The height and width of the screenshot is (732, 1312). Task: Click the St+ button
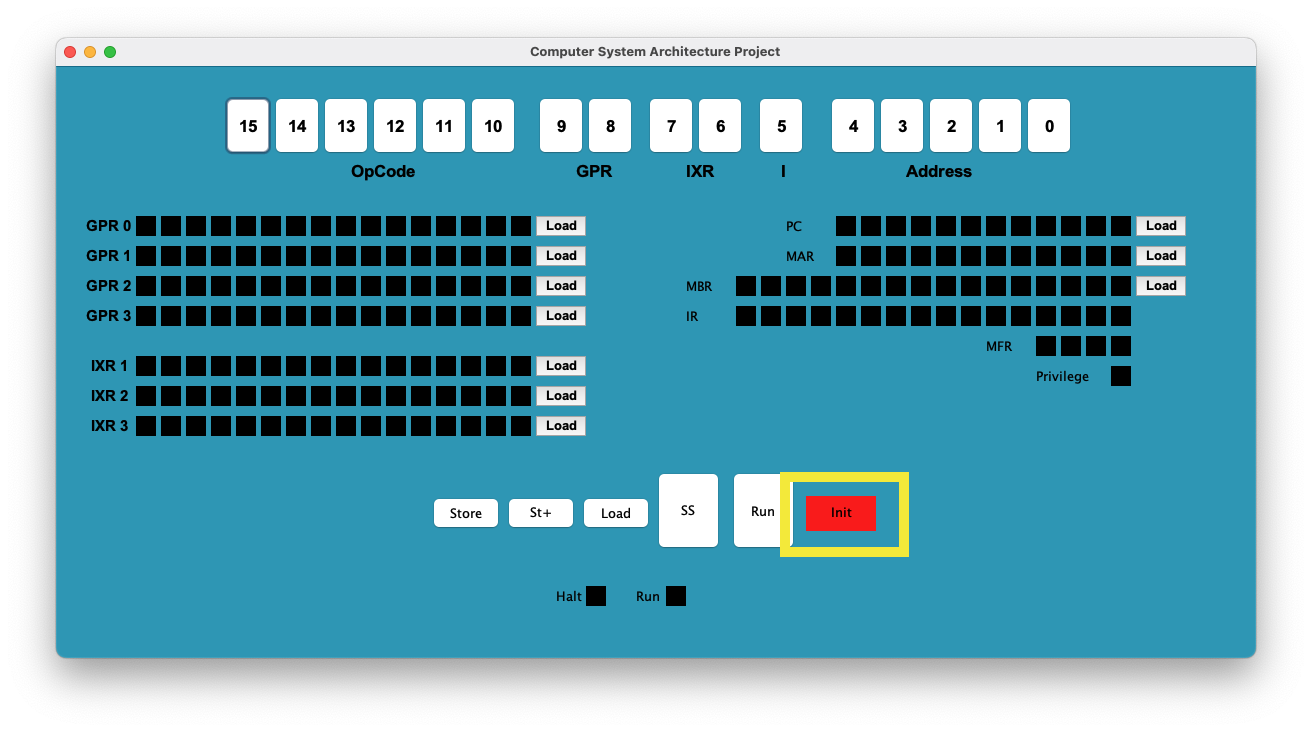click(x=541, y=513)
